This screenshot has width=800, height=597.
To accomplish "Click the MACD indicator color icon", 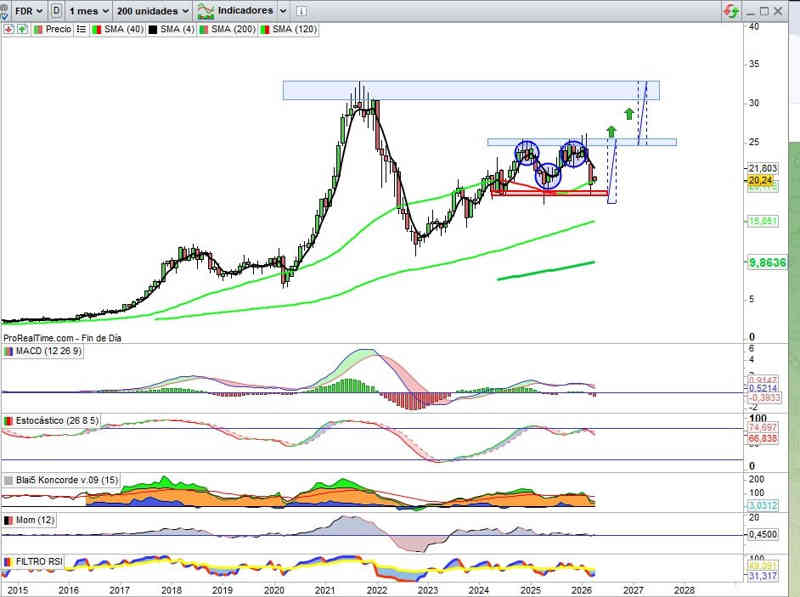I will click(x=9, y=351).
